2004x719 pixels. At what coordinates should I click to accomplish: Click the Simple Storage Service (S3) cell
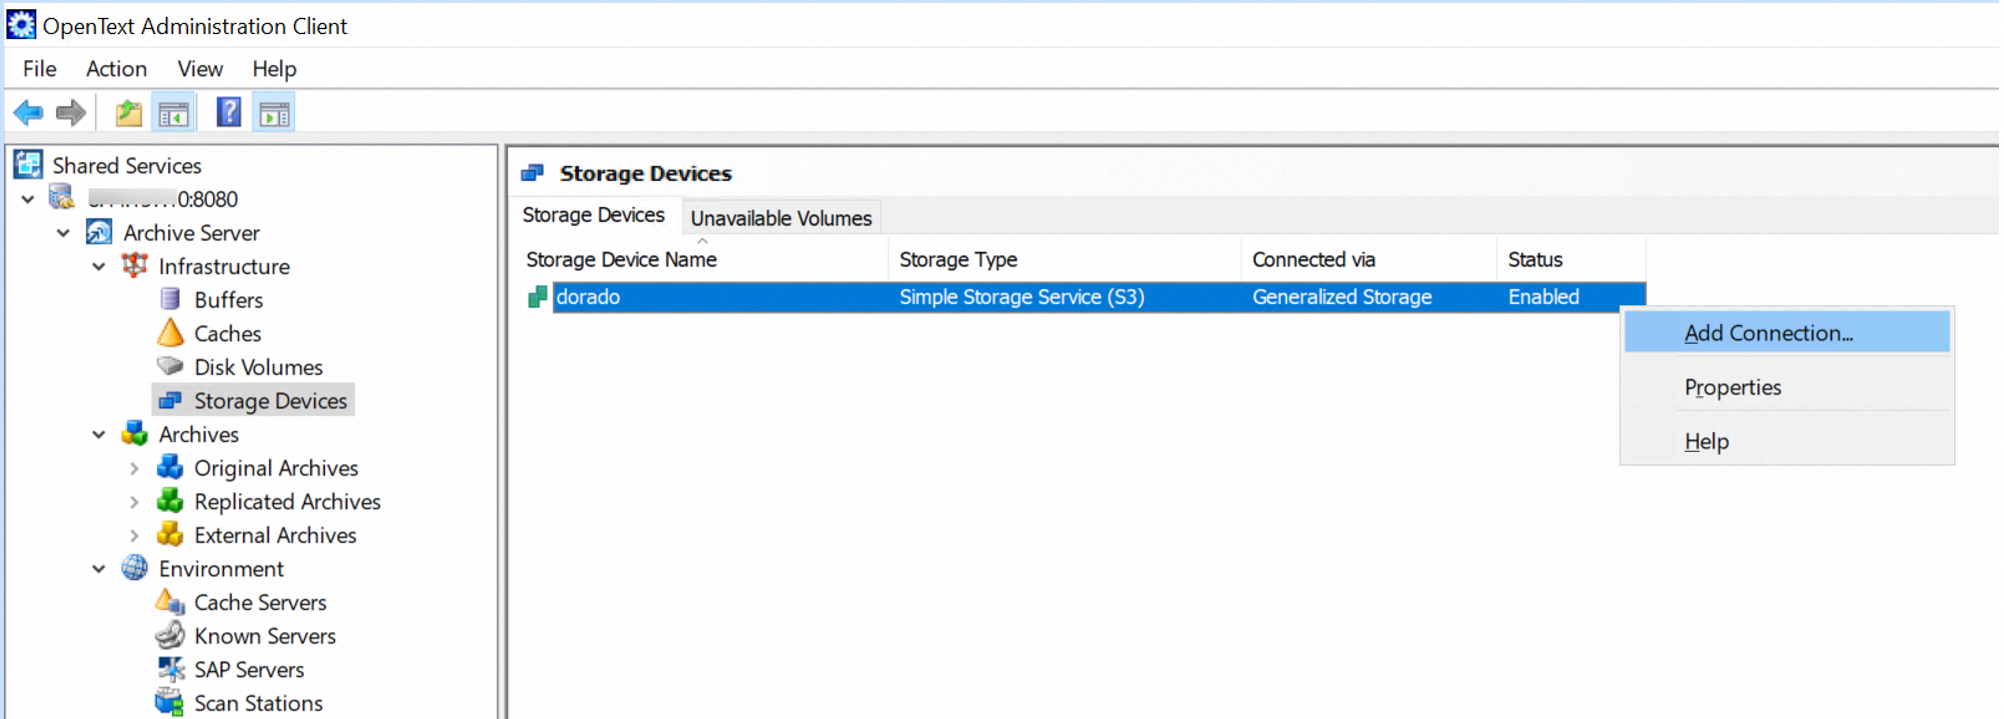1022,297
